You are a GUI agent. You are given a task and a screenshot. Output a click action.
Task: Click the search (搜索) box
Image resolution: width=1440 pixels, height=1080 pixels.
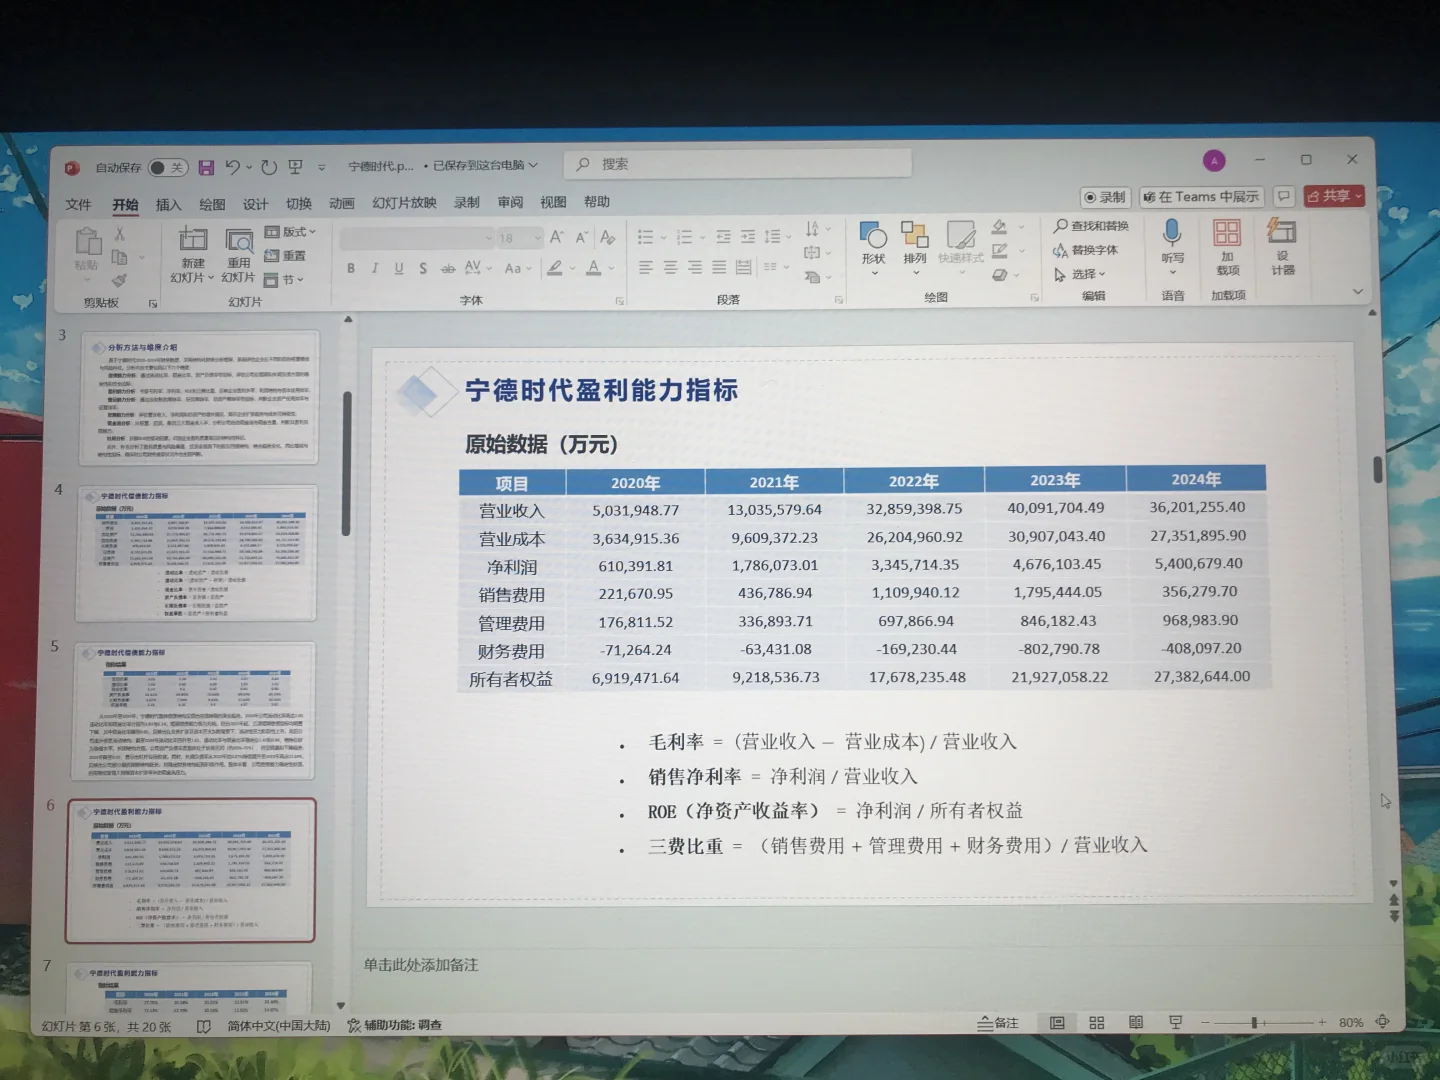point(738,164)
